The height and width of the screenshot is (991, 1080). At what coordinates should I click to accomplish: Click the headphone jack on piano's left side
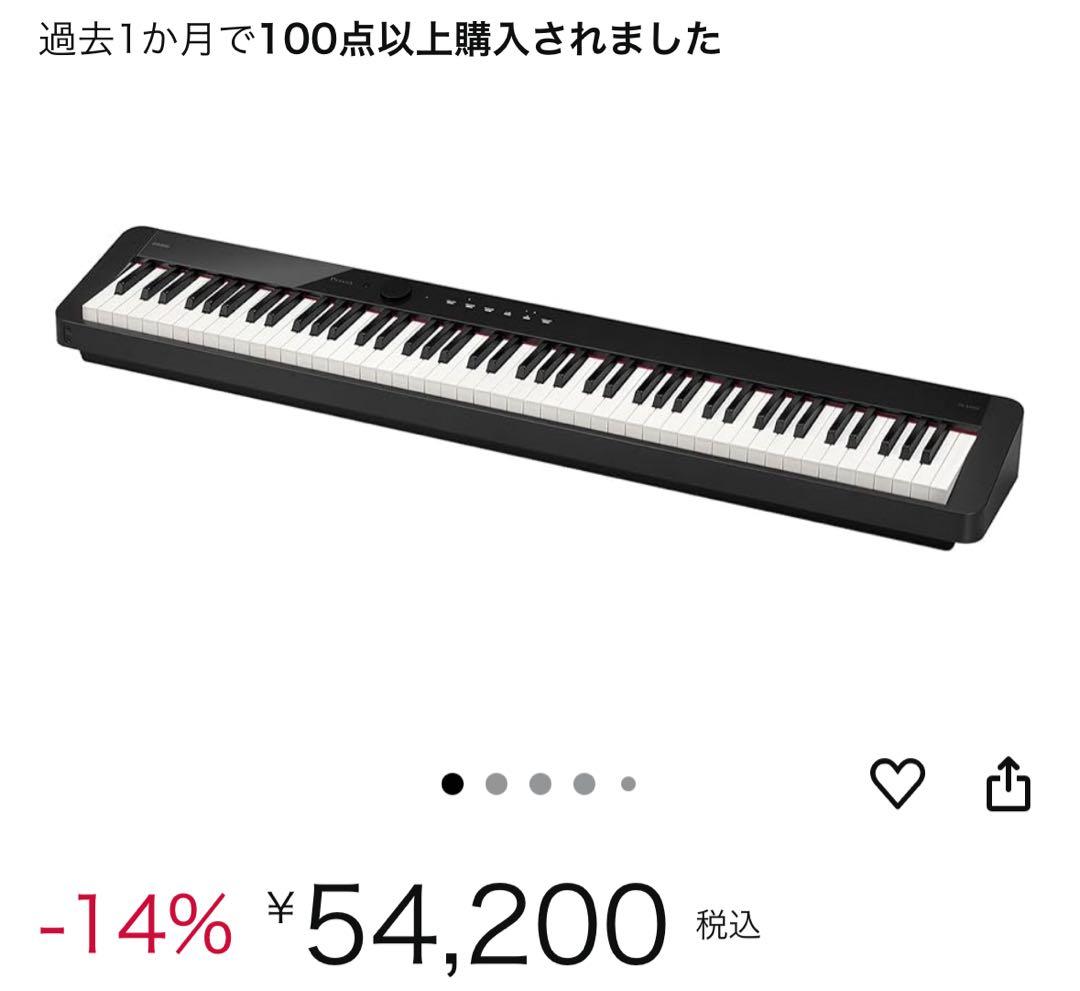68,335
